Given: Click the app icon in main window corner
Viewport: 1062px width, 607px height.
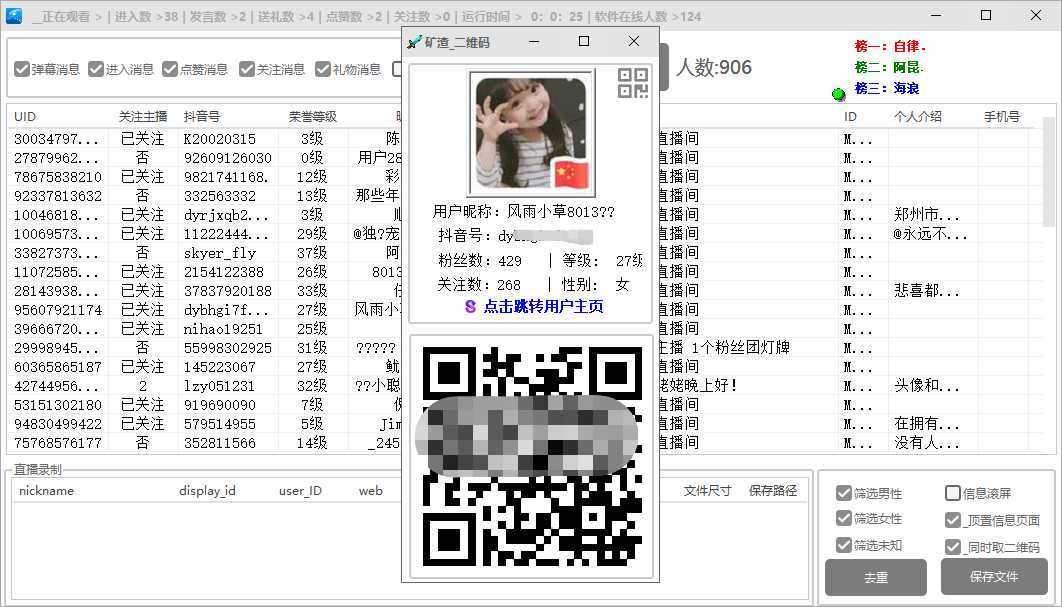Looking at the screenshot, I should [12, 15].
